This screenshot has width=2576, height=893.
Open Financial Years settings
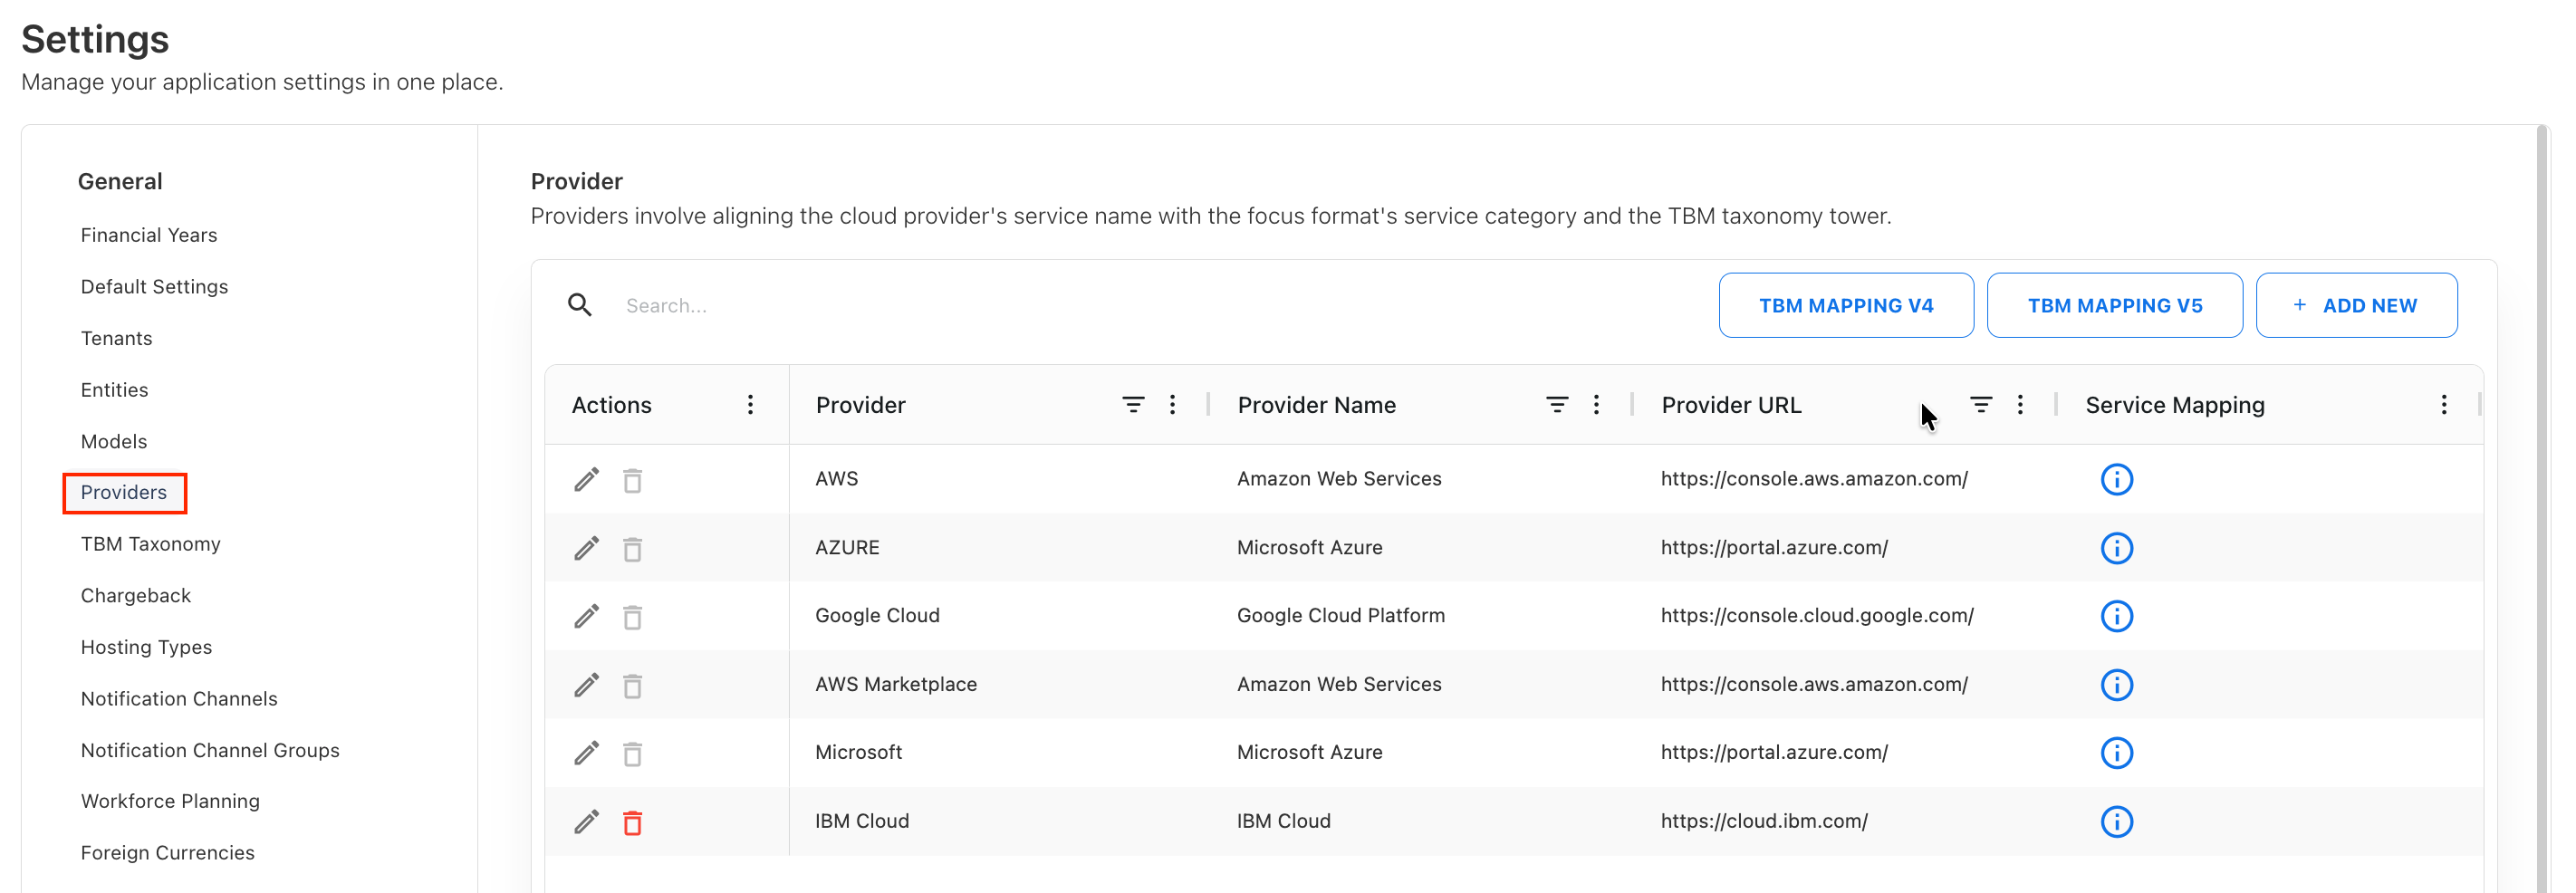(x=149, y=235)
